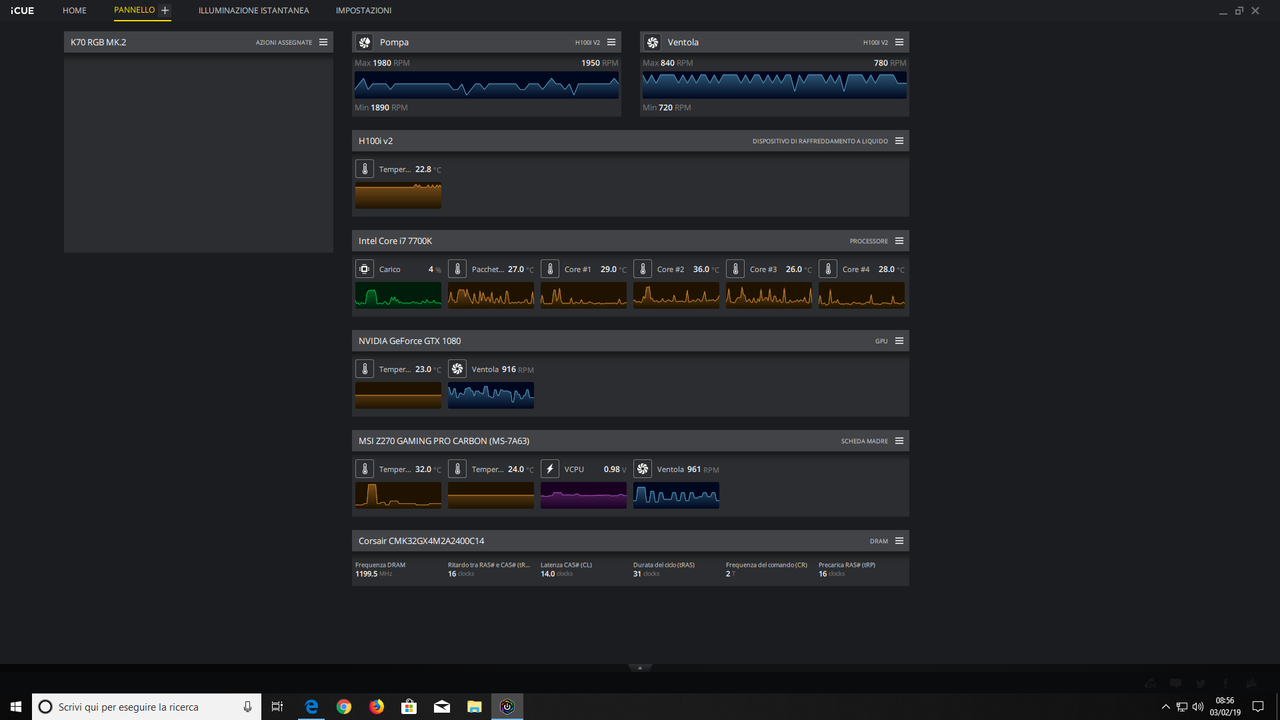Image resolution: width=1280 pixels, height=720 pixels.
Task: Select the thermometer icon for Core #2
Action: coord(642,268)
